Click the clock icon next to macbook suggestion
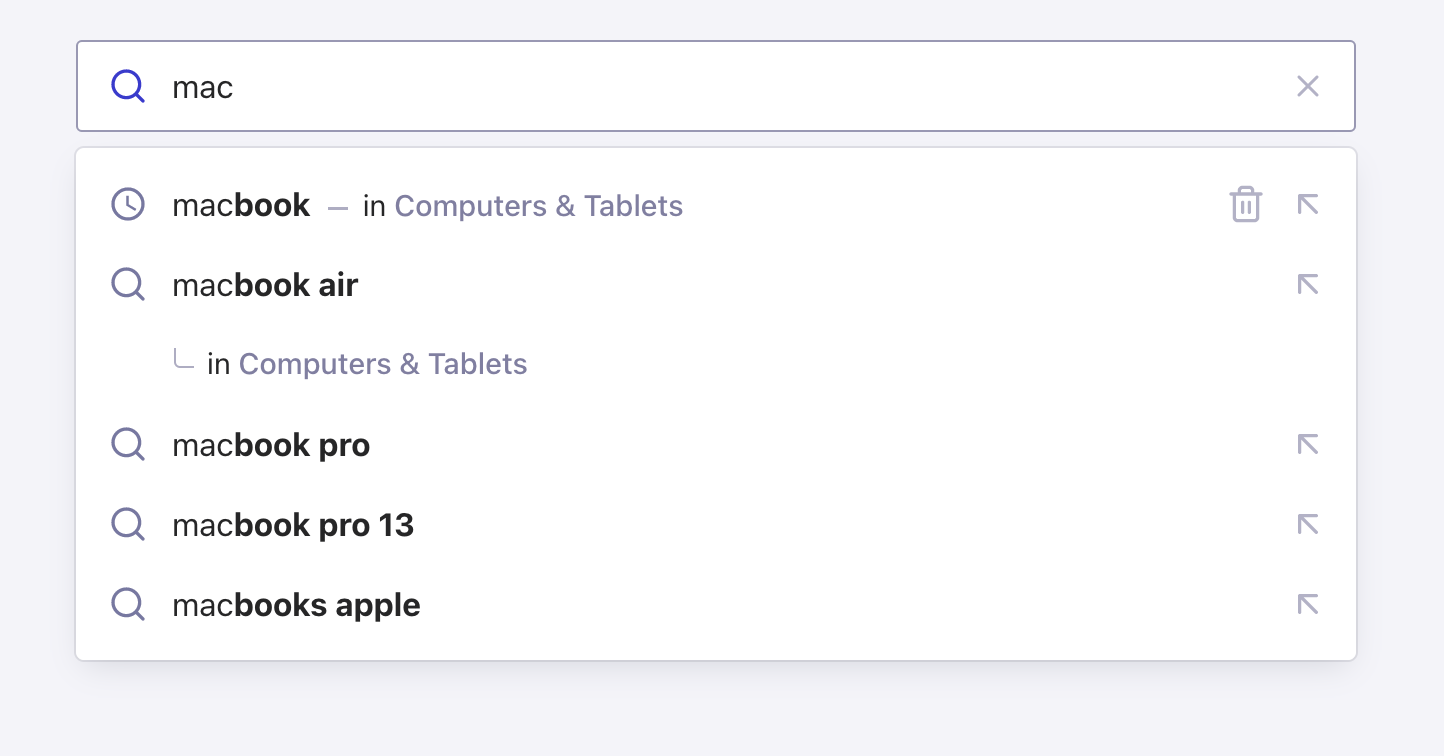This screenshot has height=756, width=1444. pos(127,204)
